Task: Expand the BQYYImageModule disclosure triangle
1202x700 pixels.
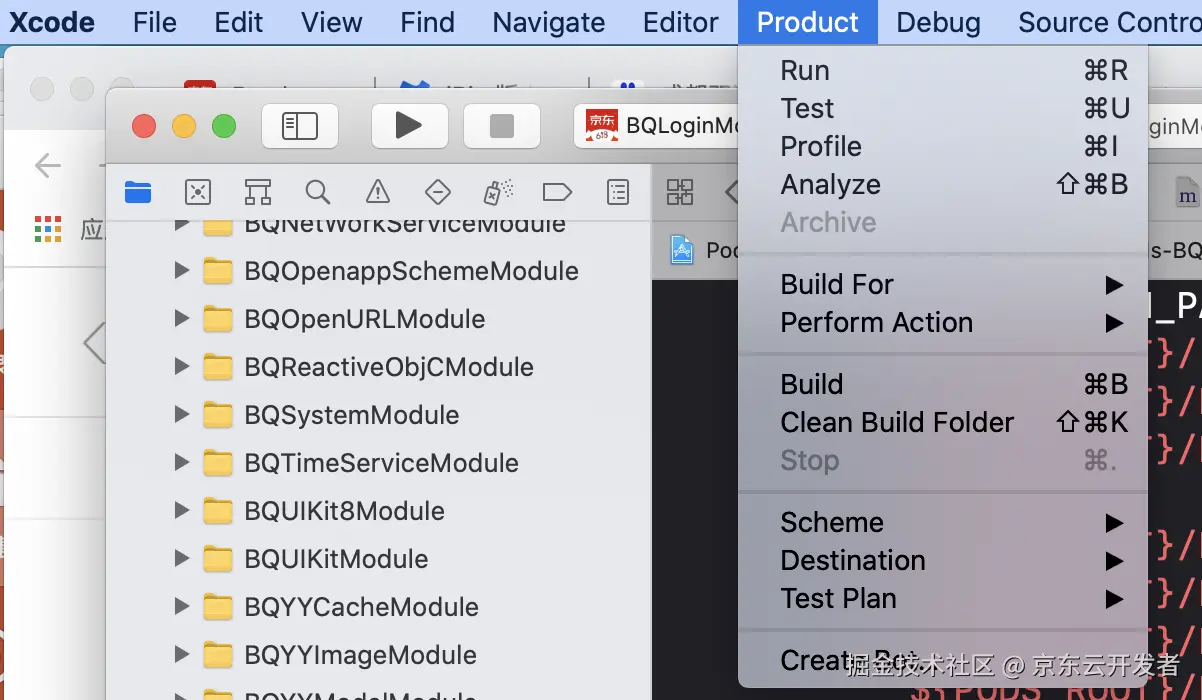Action: pos(181,654)
